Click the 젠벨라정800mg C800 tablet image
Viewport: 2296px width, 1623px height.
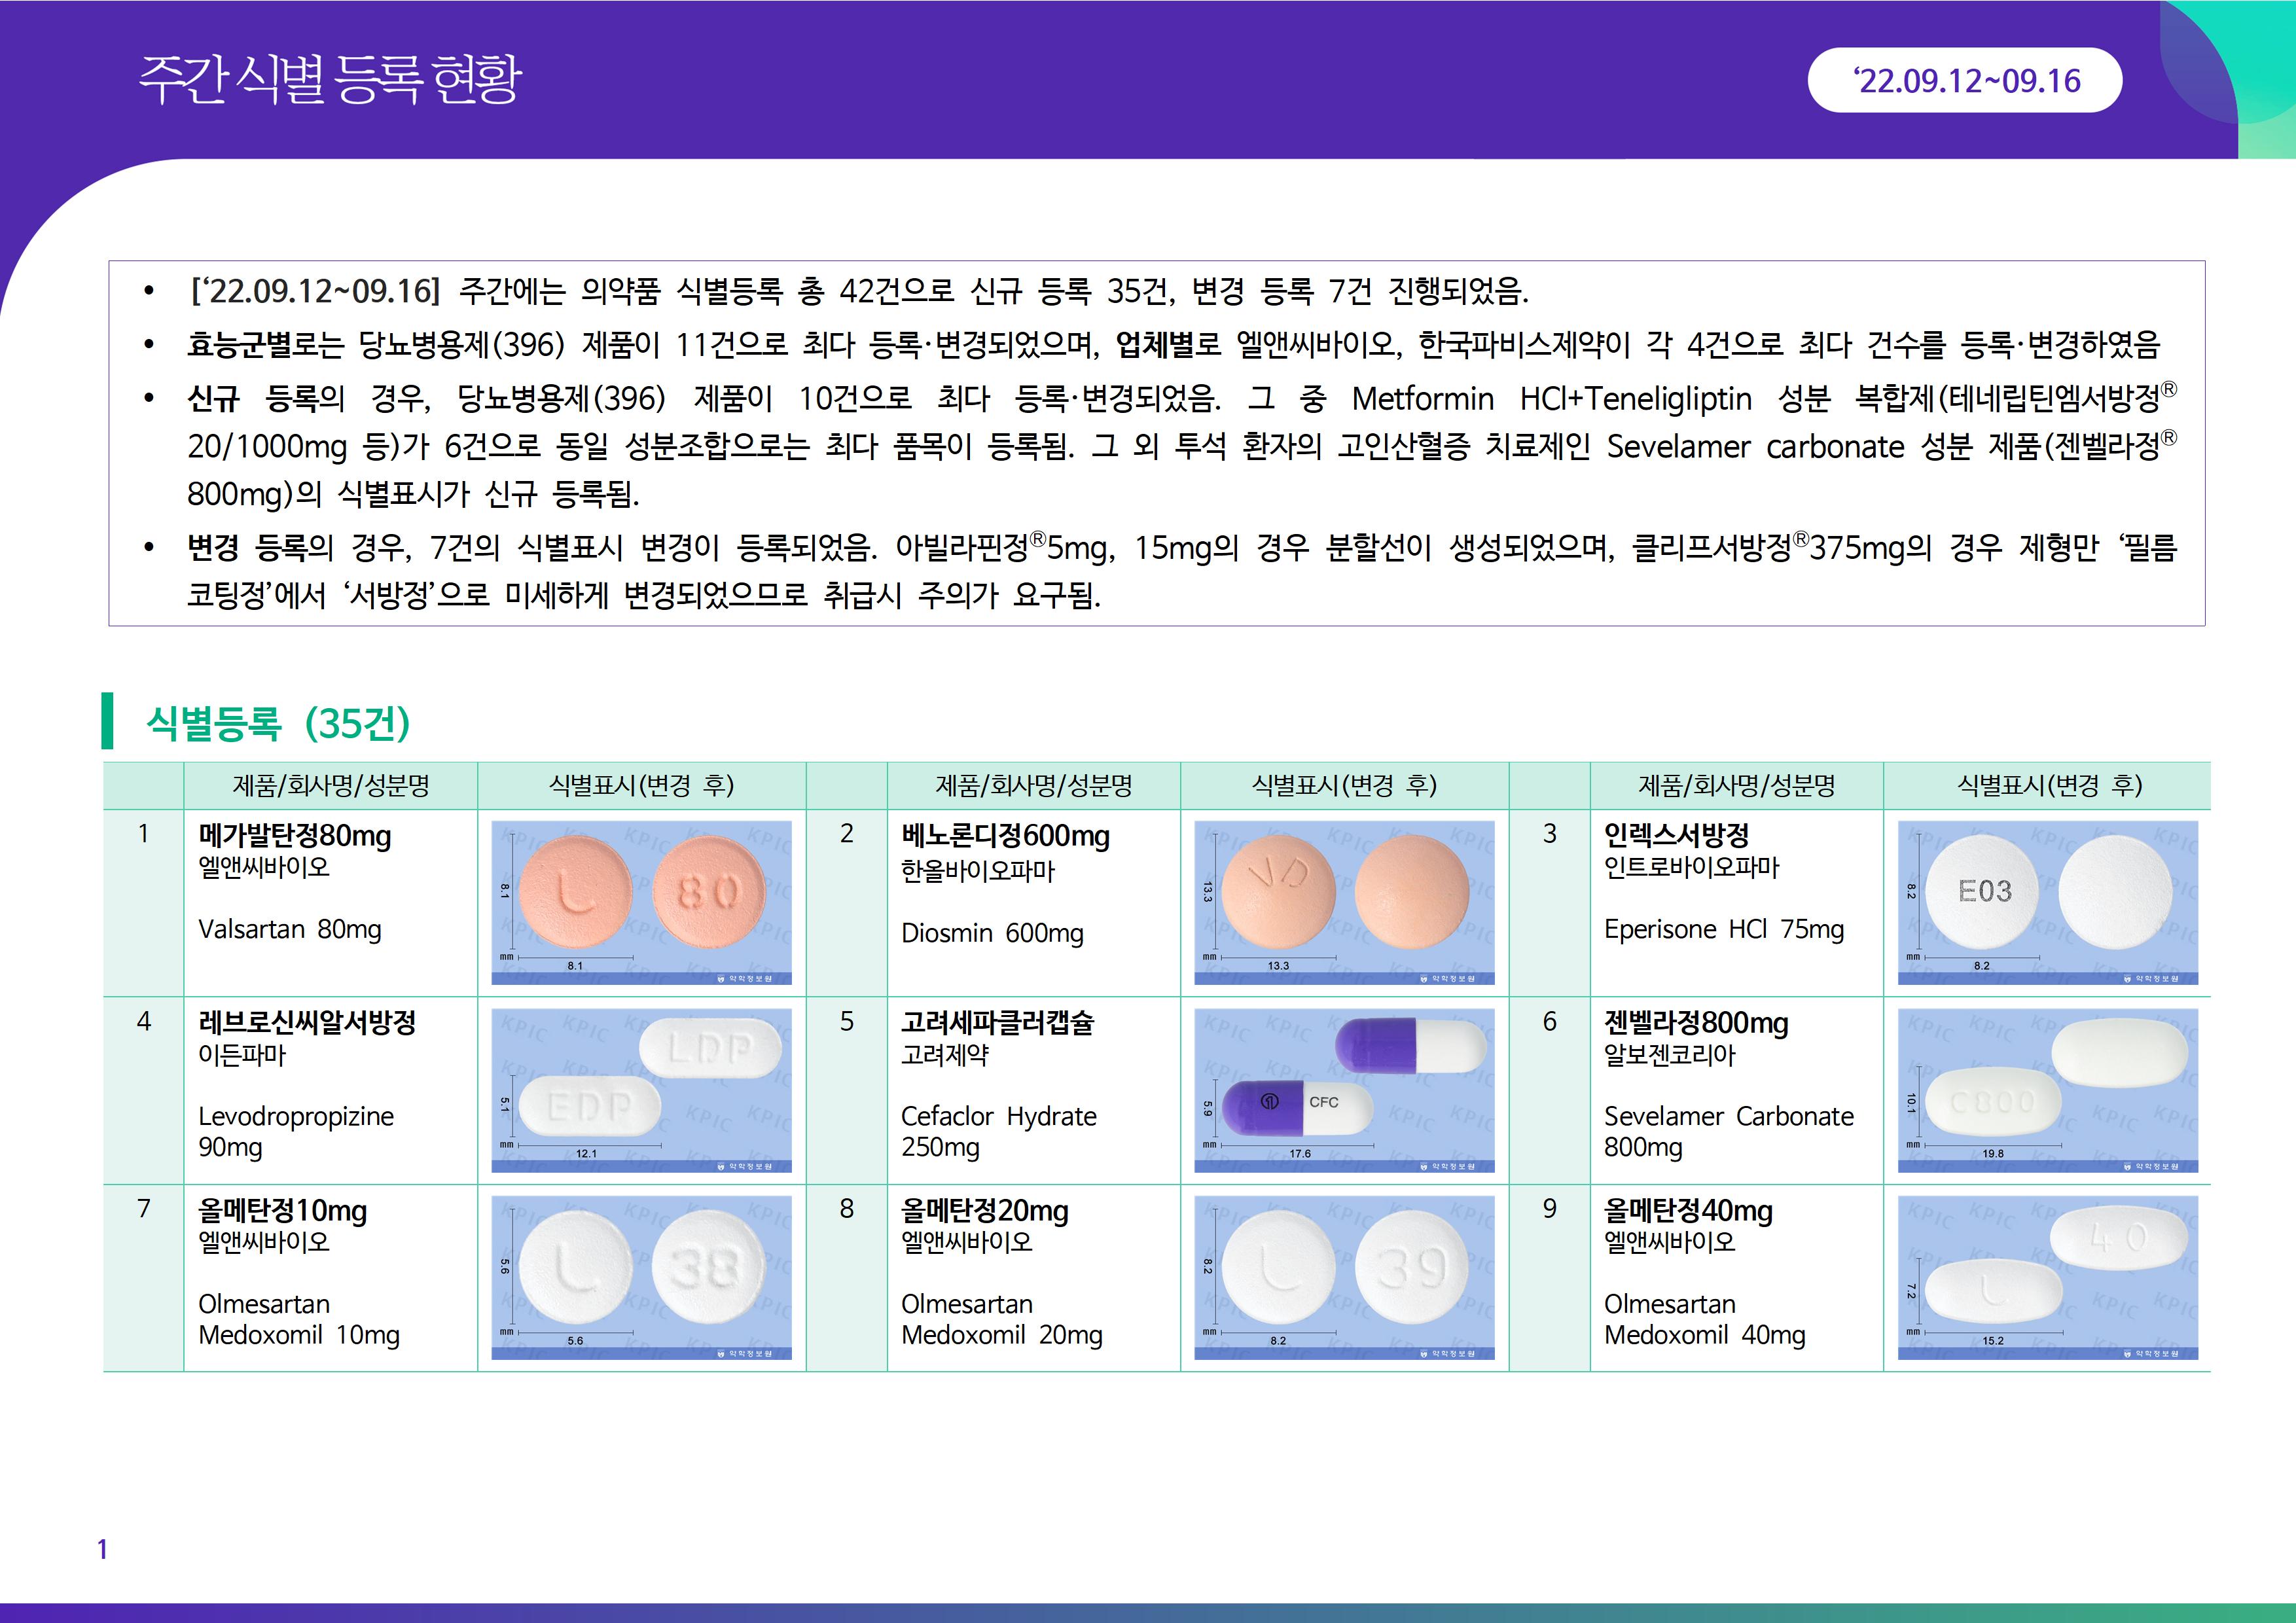[x=2047, y=1090]
